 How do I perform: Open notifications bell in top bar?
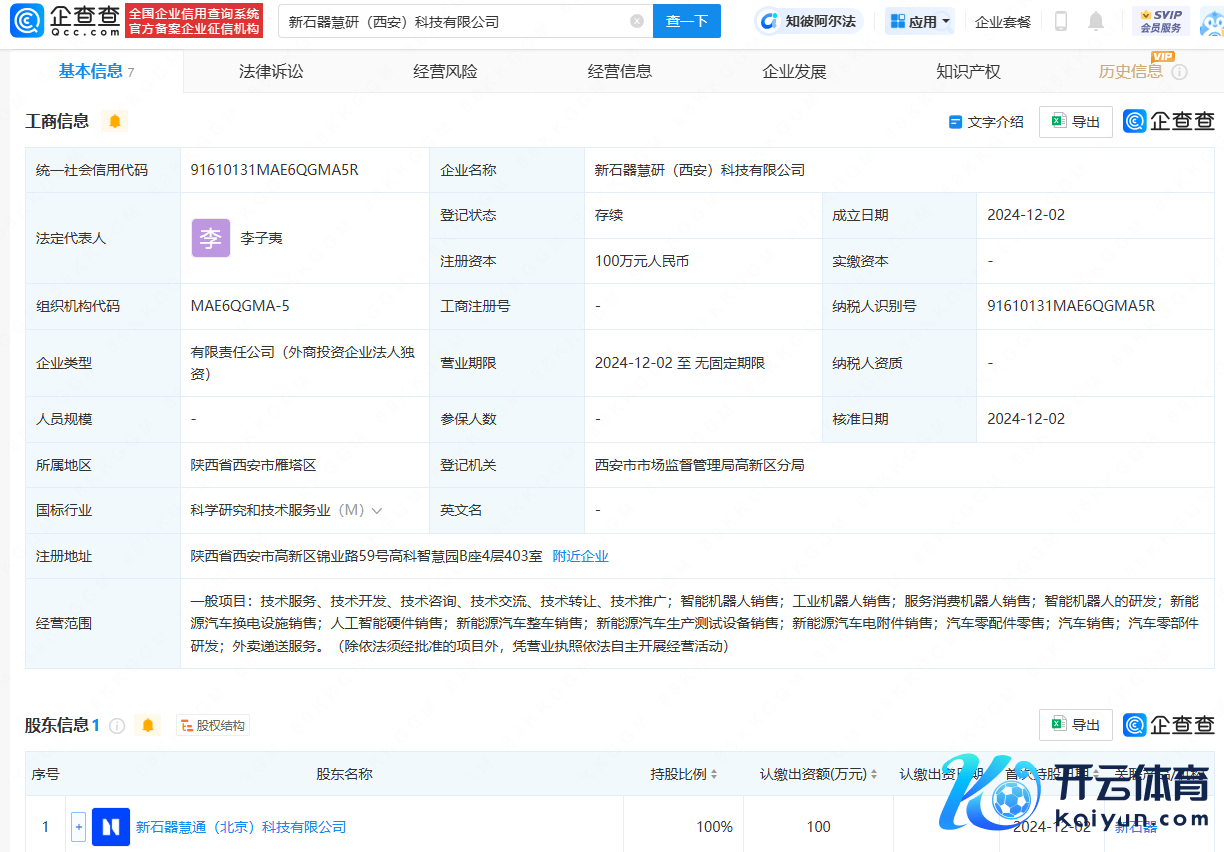pyautogui.click(x=1096, y=21)
